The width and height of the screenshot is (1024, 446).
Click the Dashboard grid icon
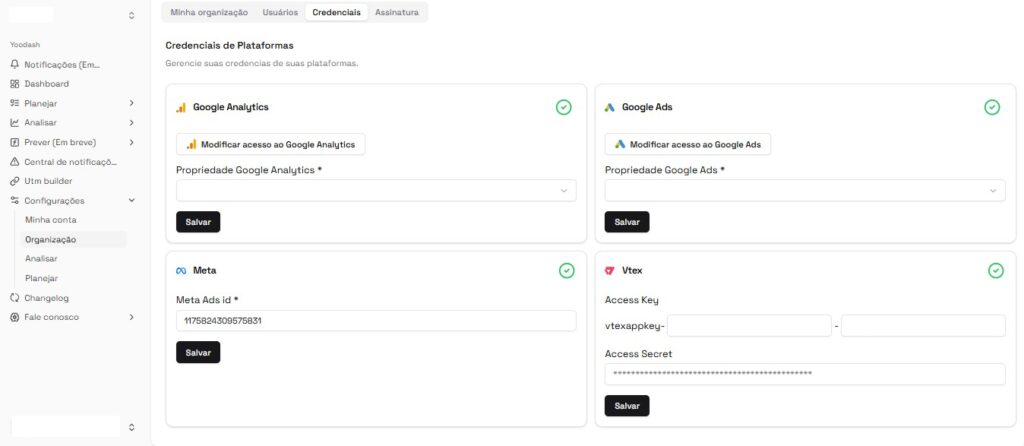pos(15,84)
